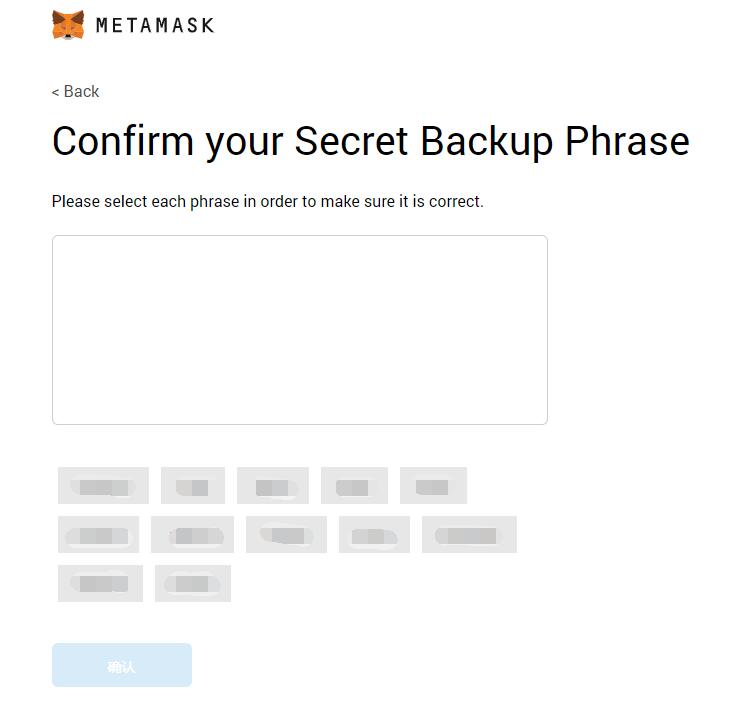Viewport: 732px width, 710px height.
Task: Choose the first blurred word in bottom row
Action: click(100, 583)
